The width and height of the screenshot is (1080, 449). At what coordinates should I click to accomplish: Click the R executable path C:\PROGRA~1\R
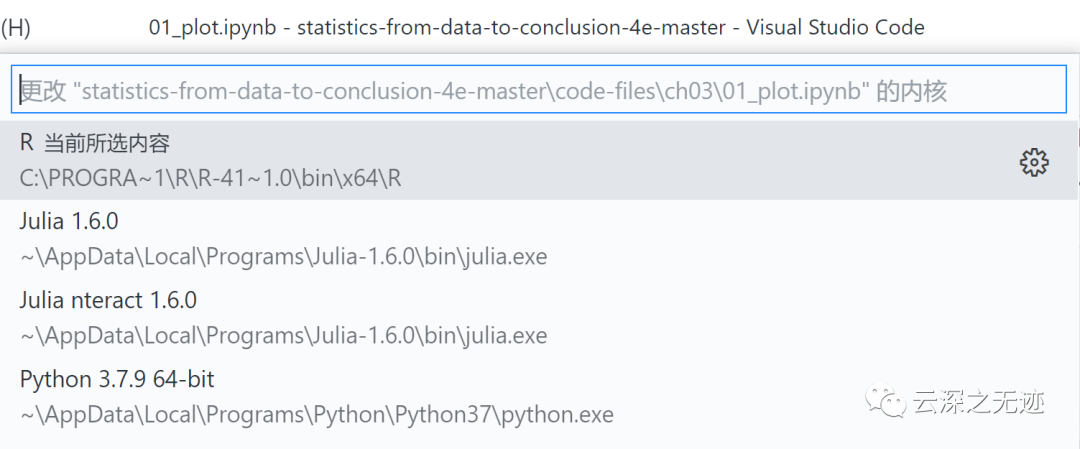(210, 178)
